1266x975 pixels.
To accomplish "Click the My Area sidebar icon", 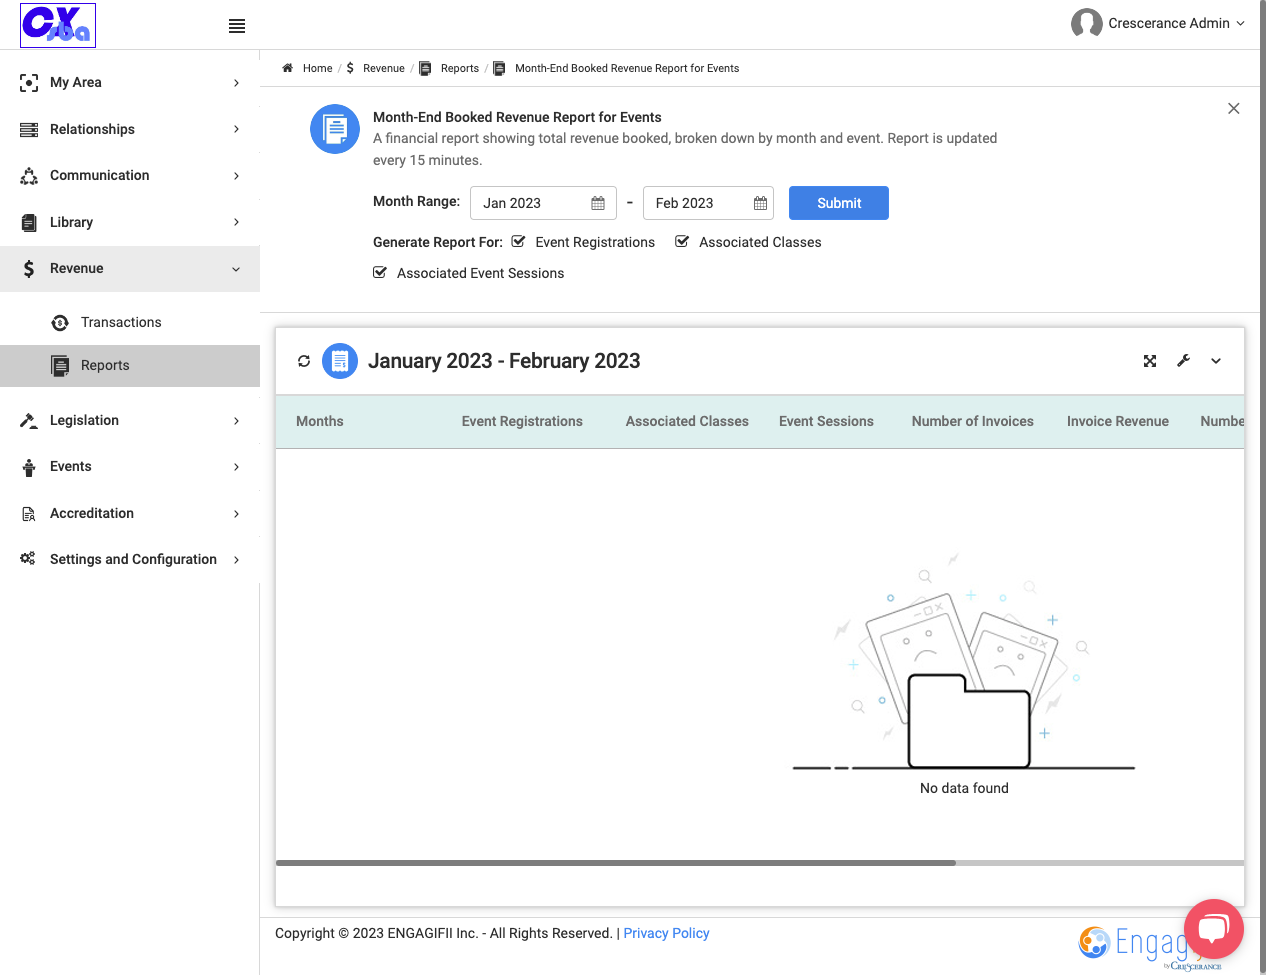I will (x=29, y=83).
